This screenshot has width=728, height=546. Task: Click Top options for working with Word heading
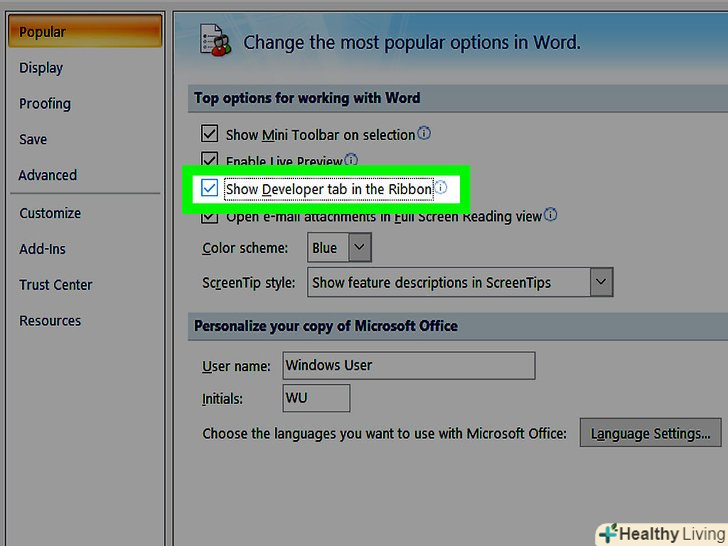[307, 98]
